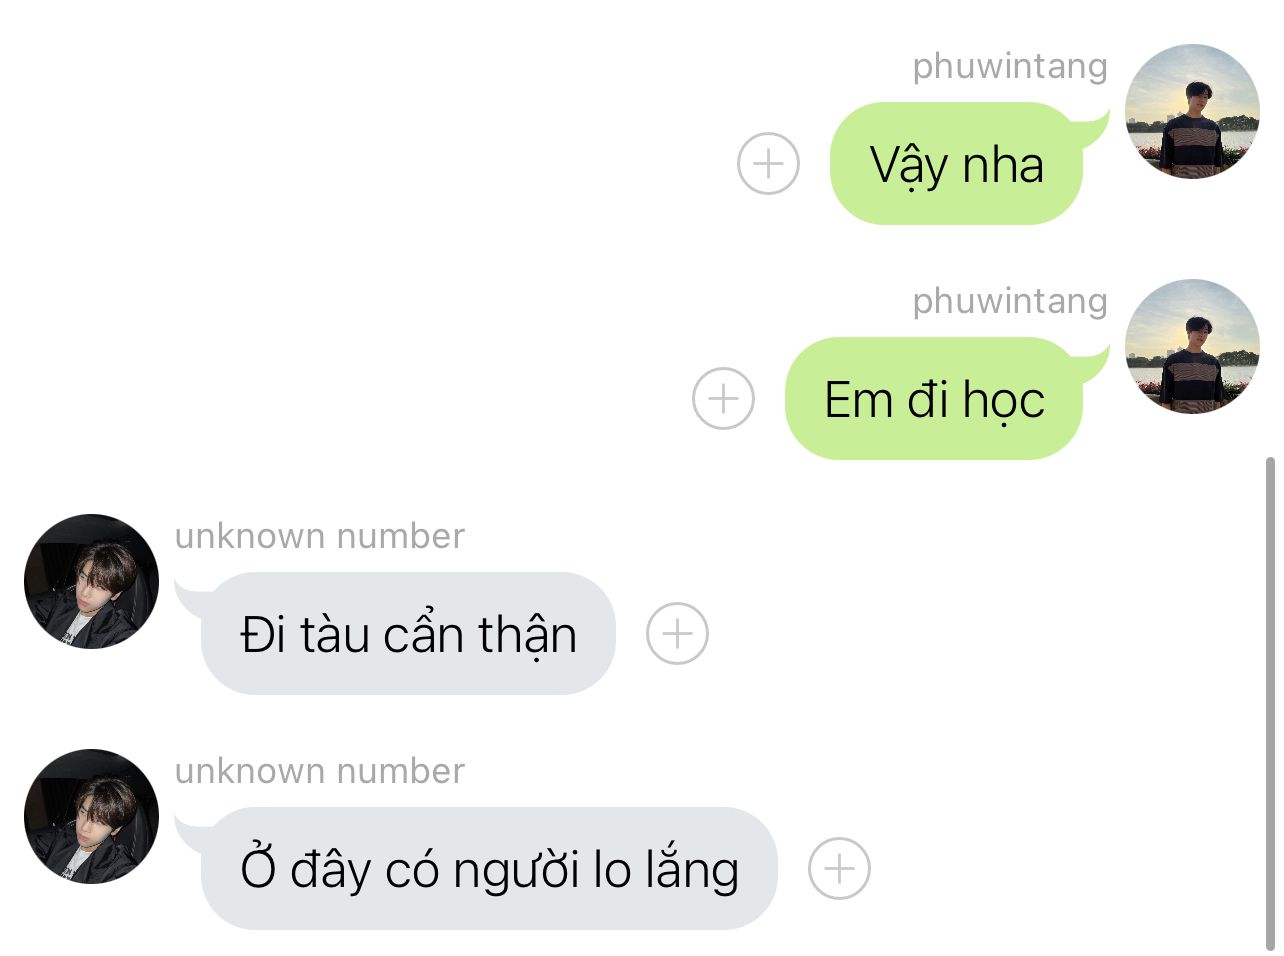Select the 'Vậy nha' message bubble
Screen dimensions: 1284x956
pyautogui.click(x=957, y=163)
